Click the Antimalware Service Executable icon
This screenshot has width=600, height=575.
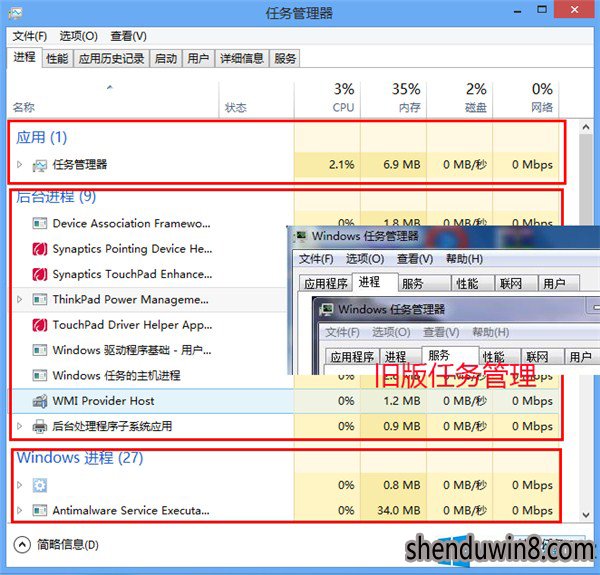tap(40, 510)
